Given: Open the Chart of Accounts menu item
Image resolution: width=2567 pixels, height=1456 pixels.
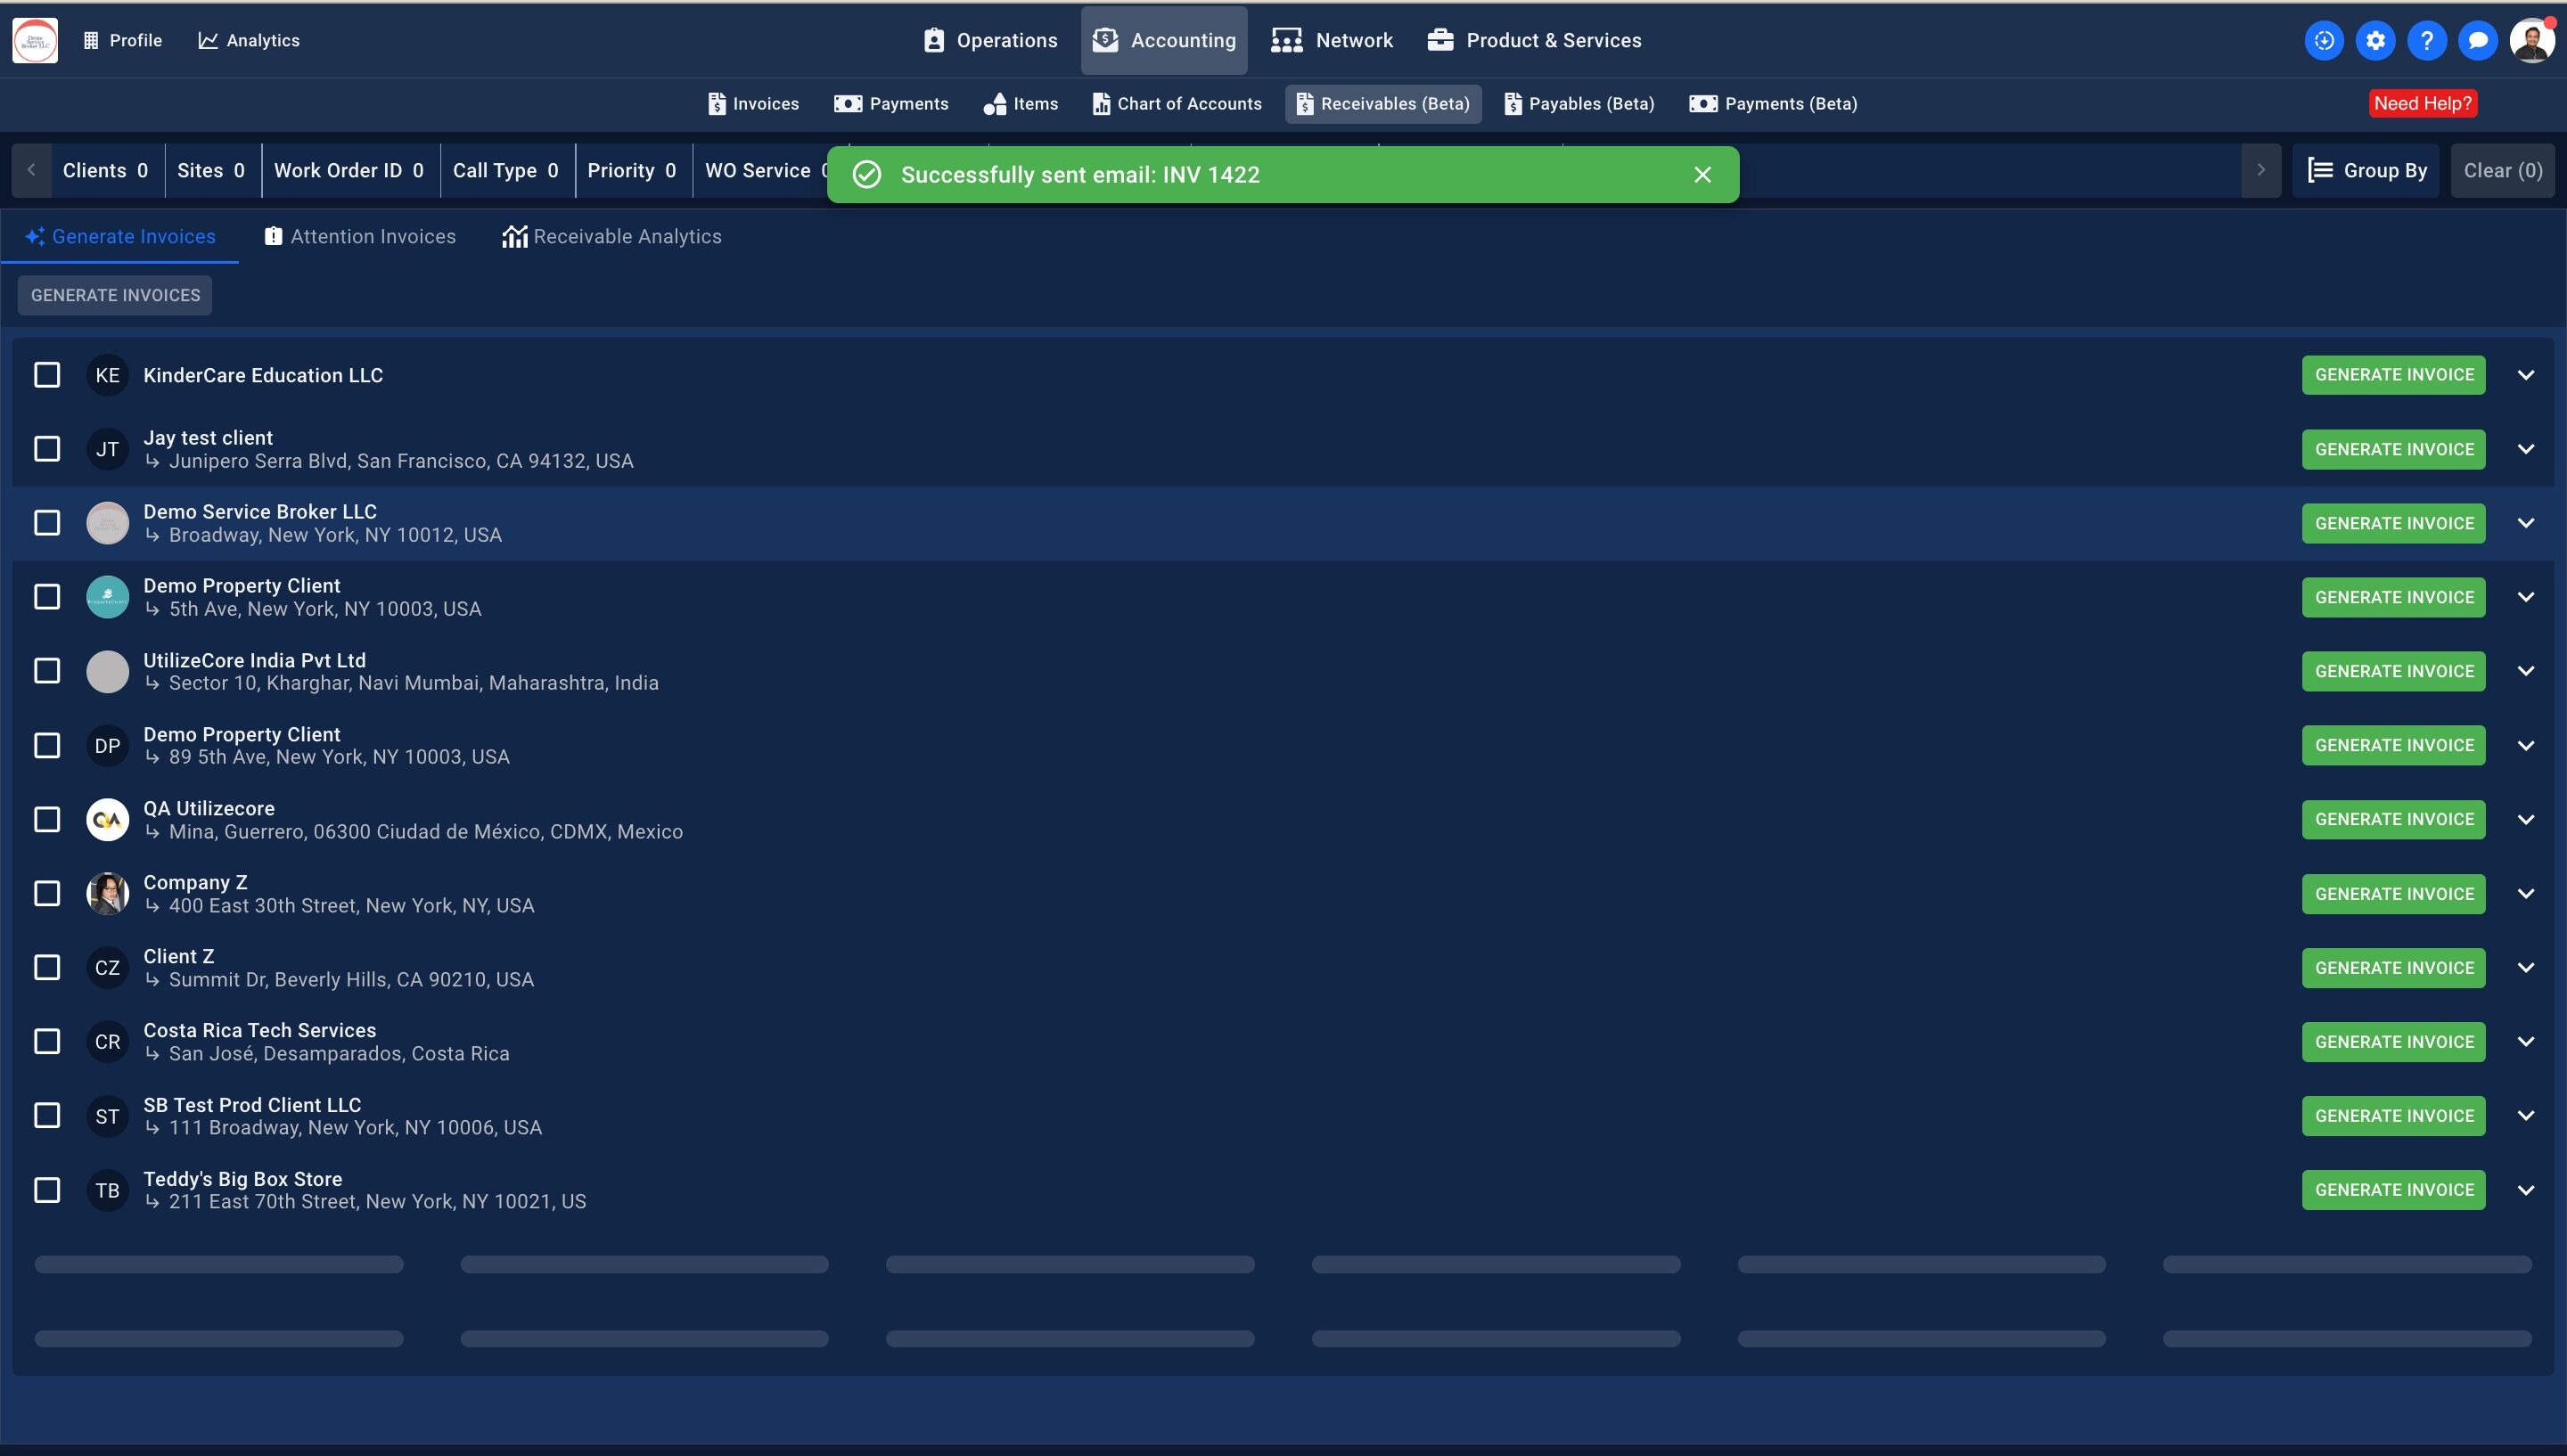Looking at the screenshot, I should pos(1177,104).
